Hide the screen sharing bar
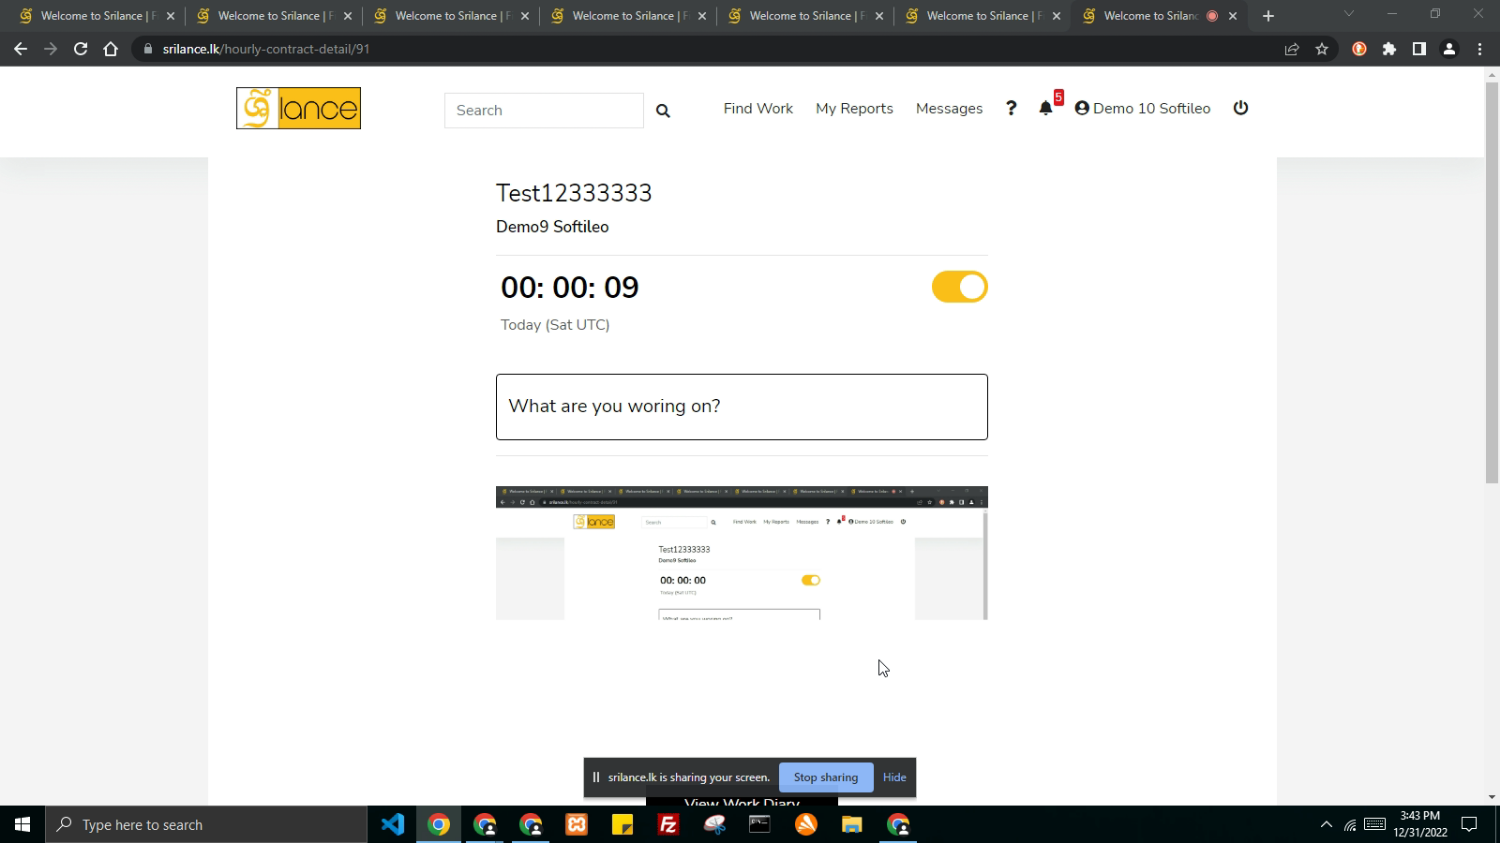 coord(894,777)
